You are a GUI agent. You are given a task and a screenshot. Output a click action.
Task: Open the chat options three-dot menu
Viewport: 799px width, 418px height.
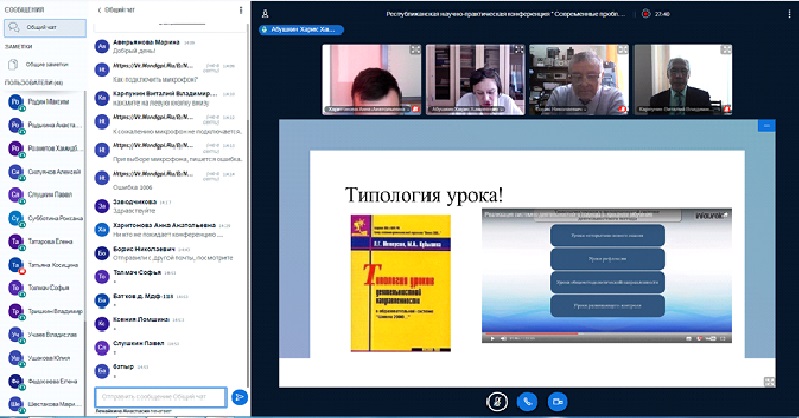click(241, 10)
